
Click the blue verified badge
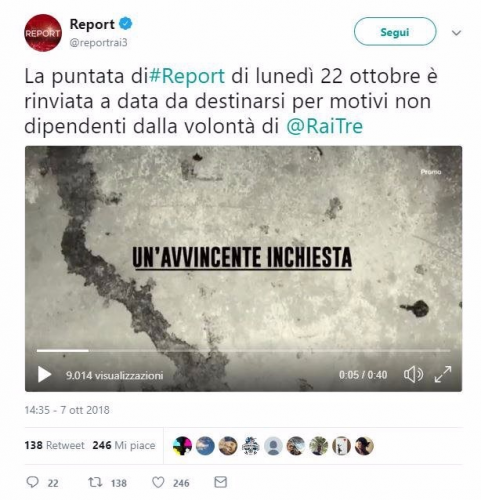(x=126, y=24)
